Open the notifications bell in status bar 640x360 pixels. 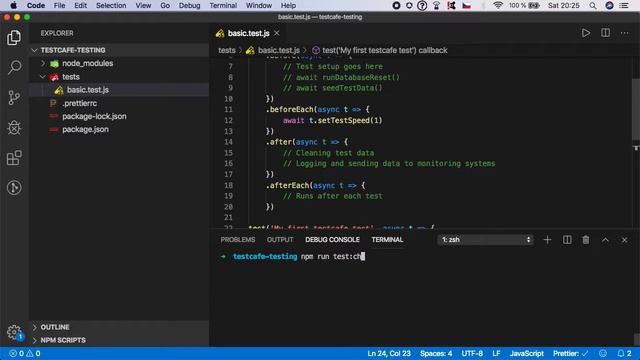[624, 353]
